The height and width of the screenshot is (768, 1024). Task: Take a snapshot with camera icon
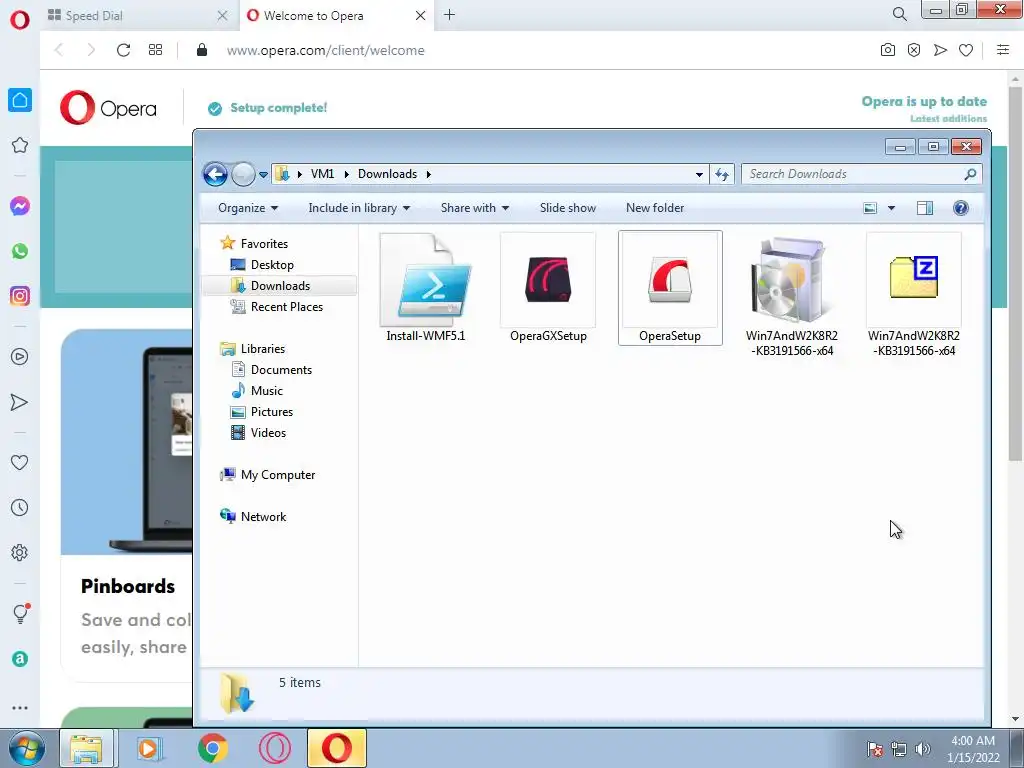coord(888,50)
